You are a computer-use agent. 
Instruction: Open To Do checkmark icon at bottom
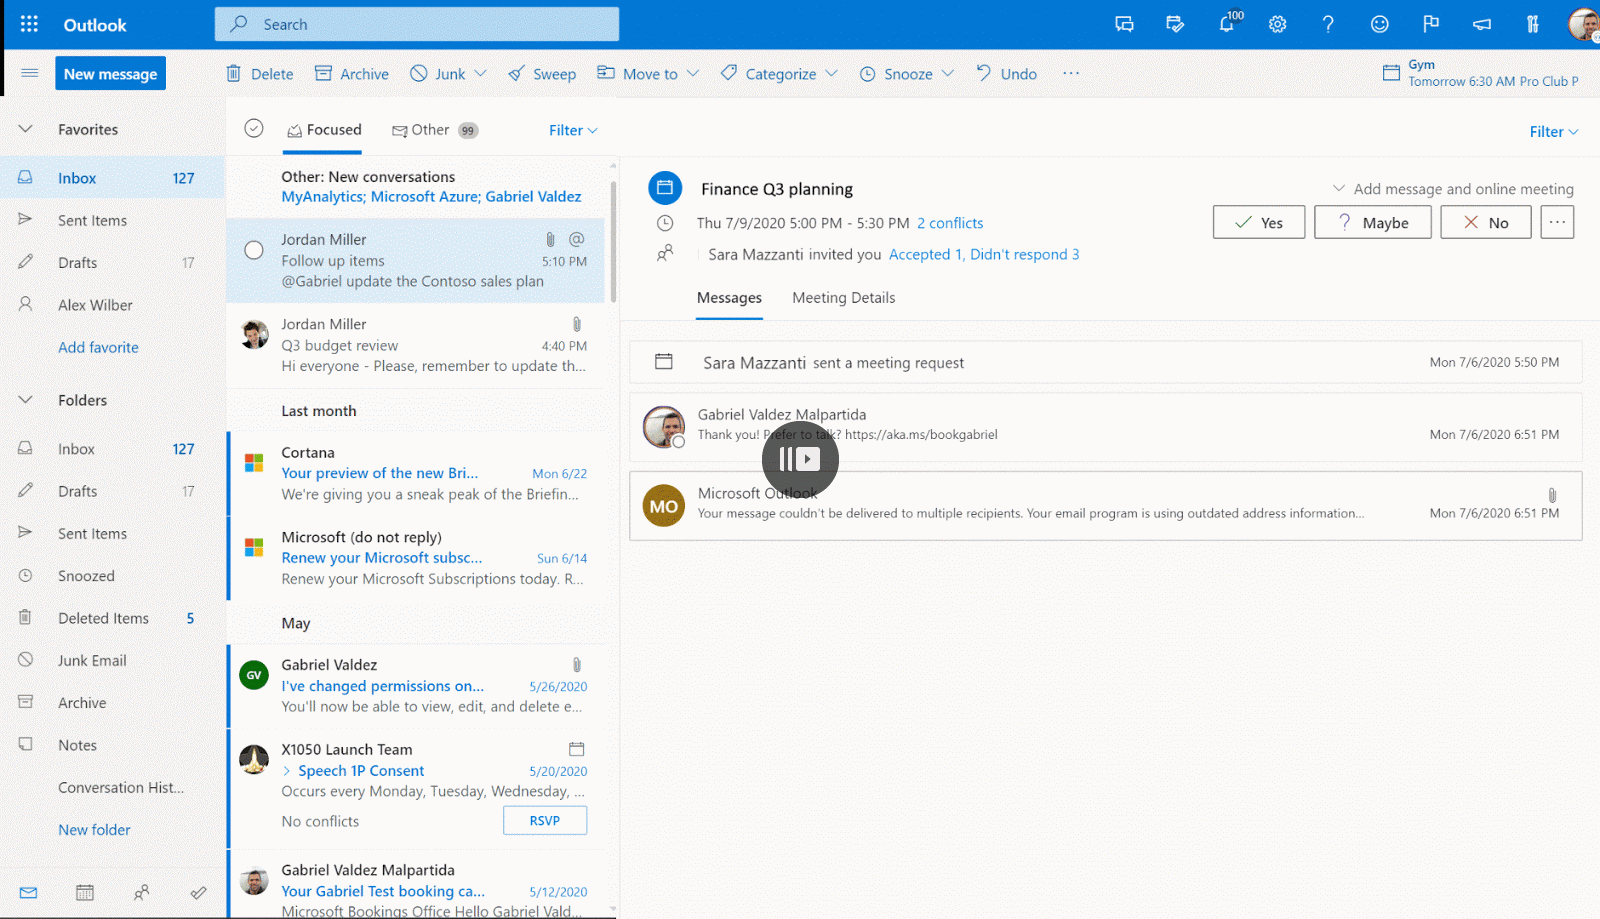point(199,892)
